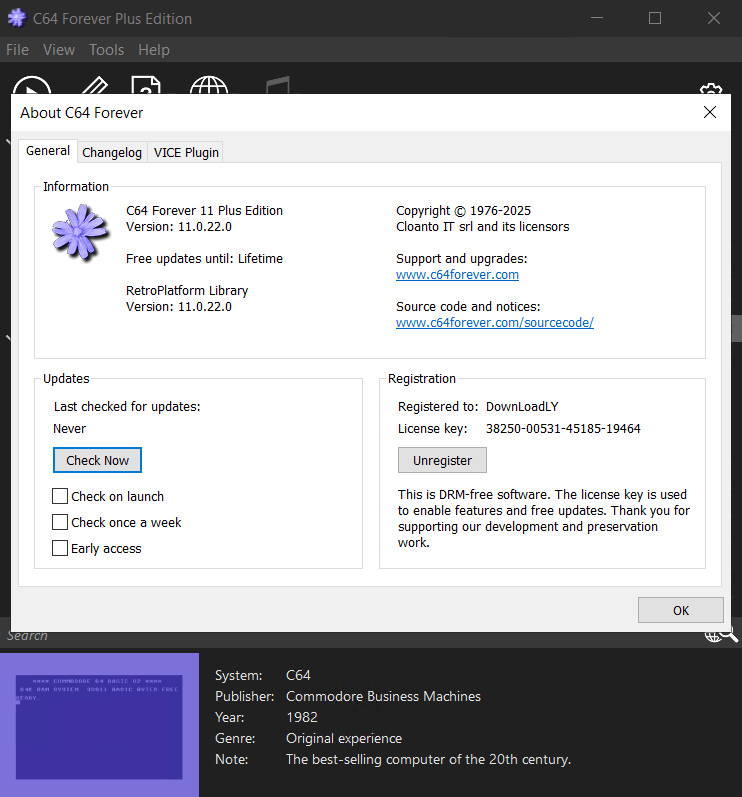Click the Free updates until: Lifetime text
The width and height of the screenshot is (742, 797).
[x=204, y=259]
